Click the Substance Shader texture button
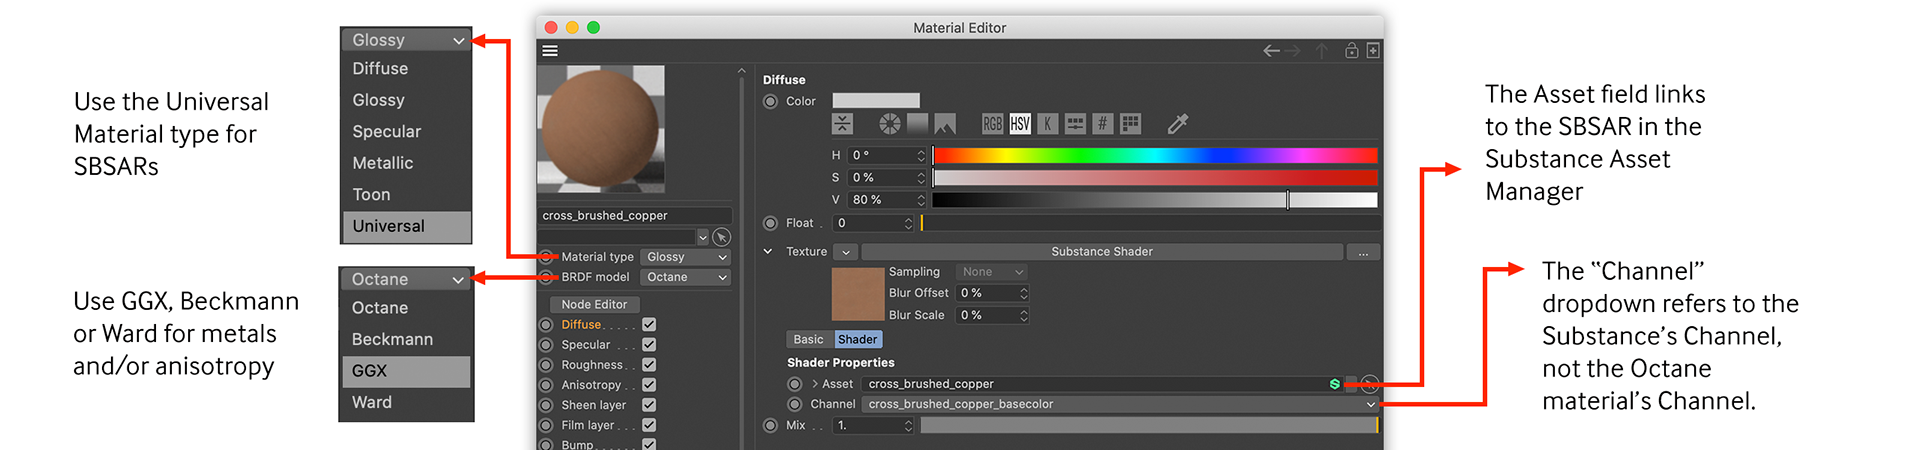 (1101, 252)
